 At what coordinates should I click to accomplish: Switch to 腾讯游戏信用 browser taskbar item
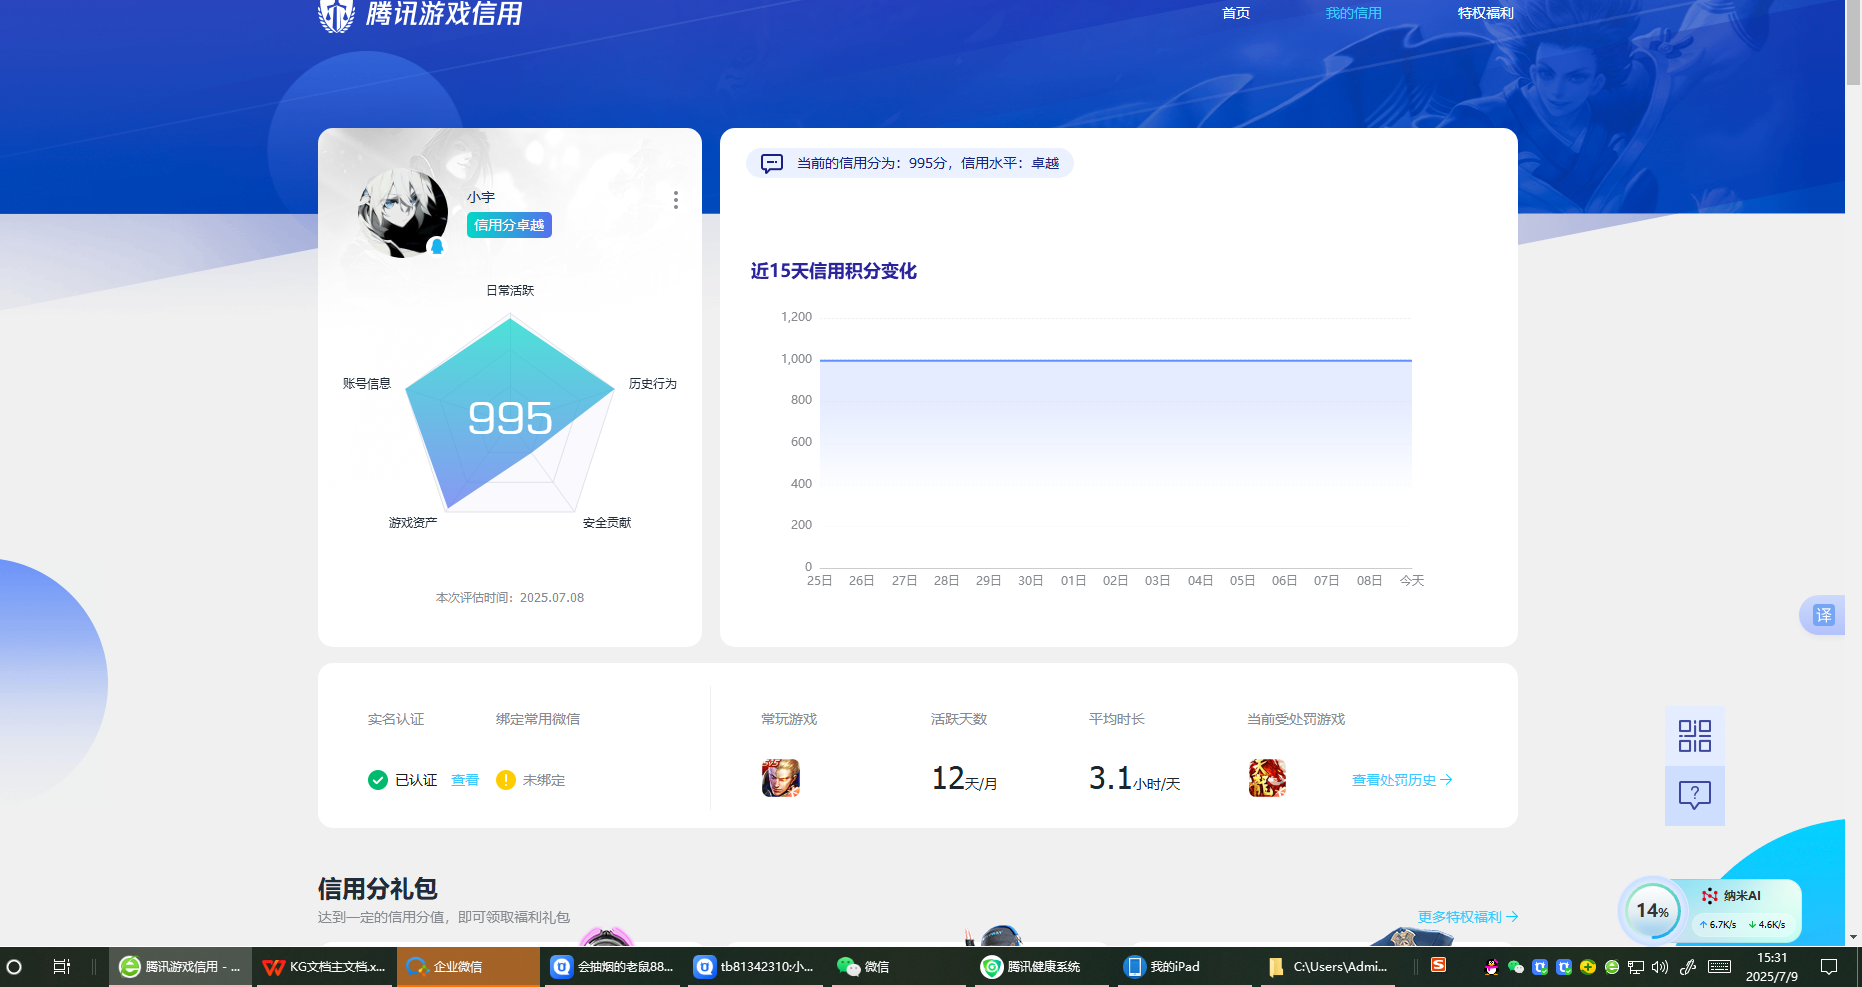pyautogui.click(x=180, y=967)
